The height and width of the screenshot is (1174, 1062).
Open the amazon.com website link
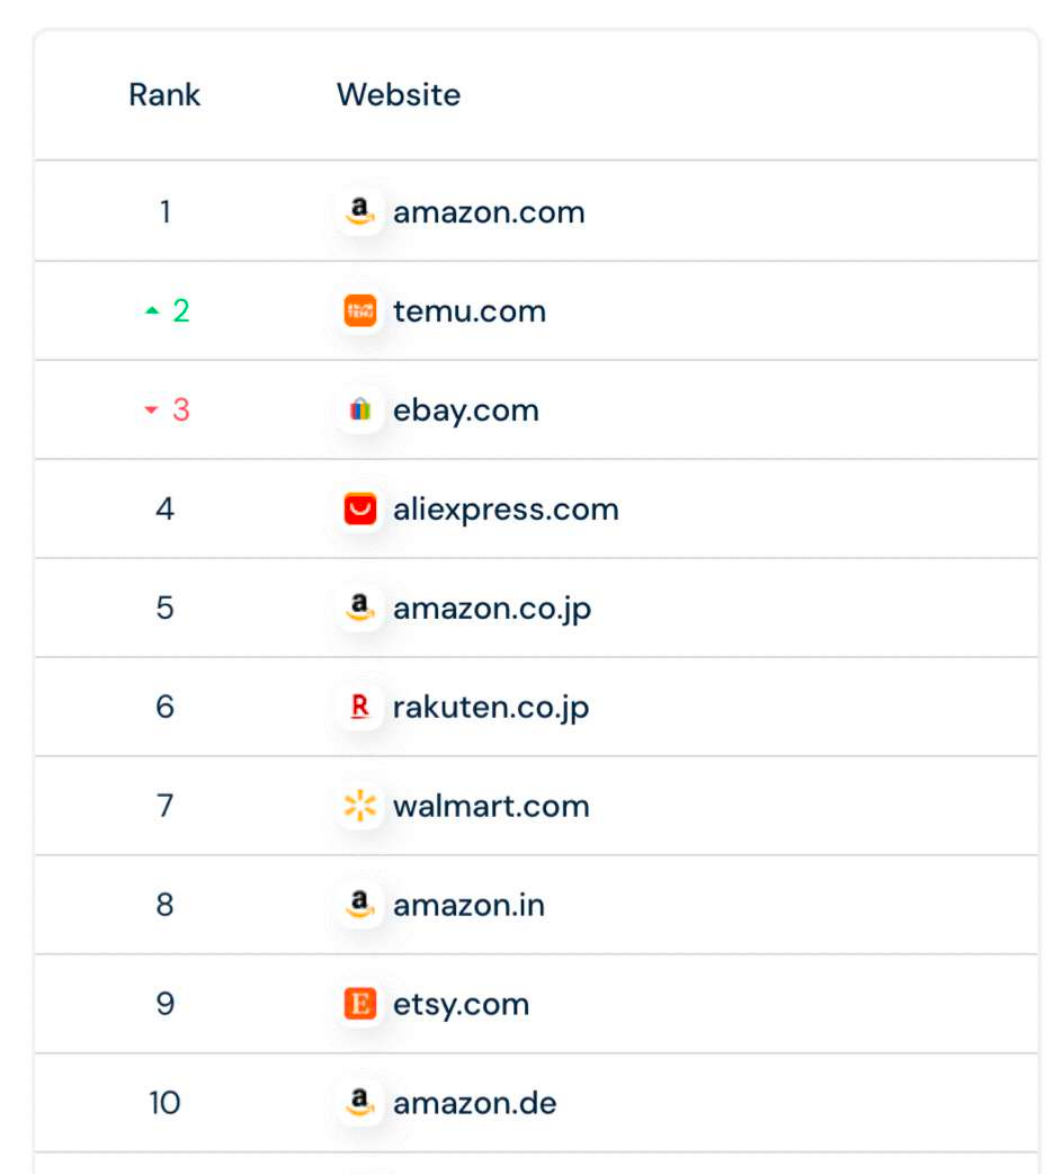[x=488, y=212]
